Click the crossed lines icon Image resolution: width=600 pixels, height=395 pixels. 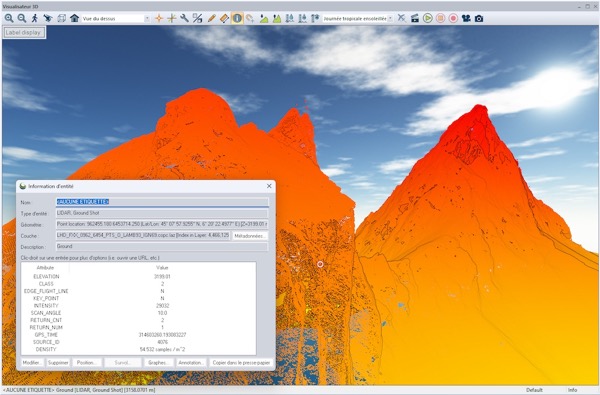tap(401, 18)
